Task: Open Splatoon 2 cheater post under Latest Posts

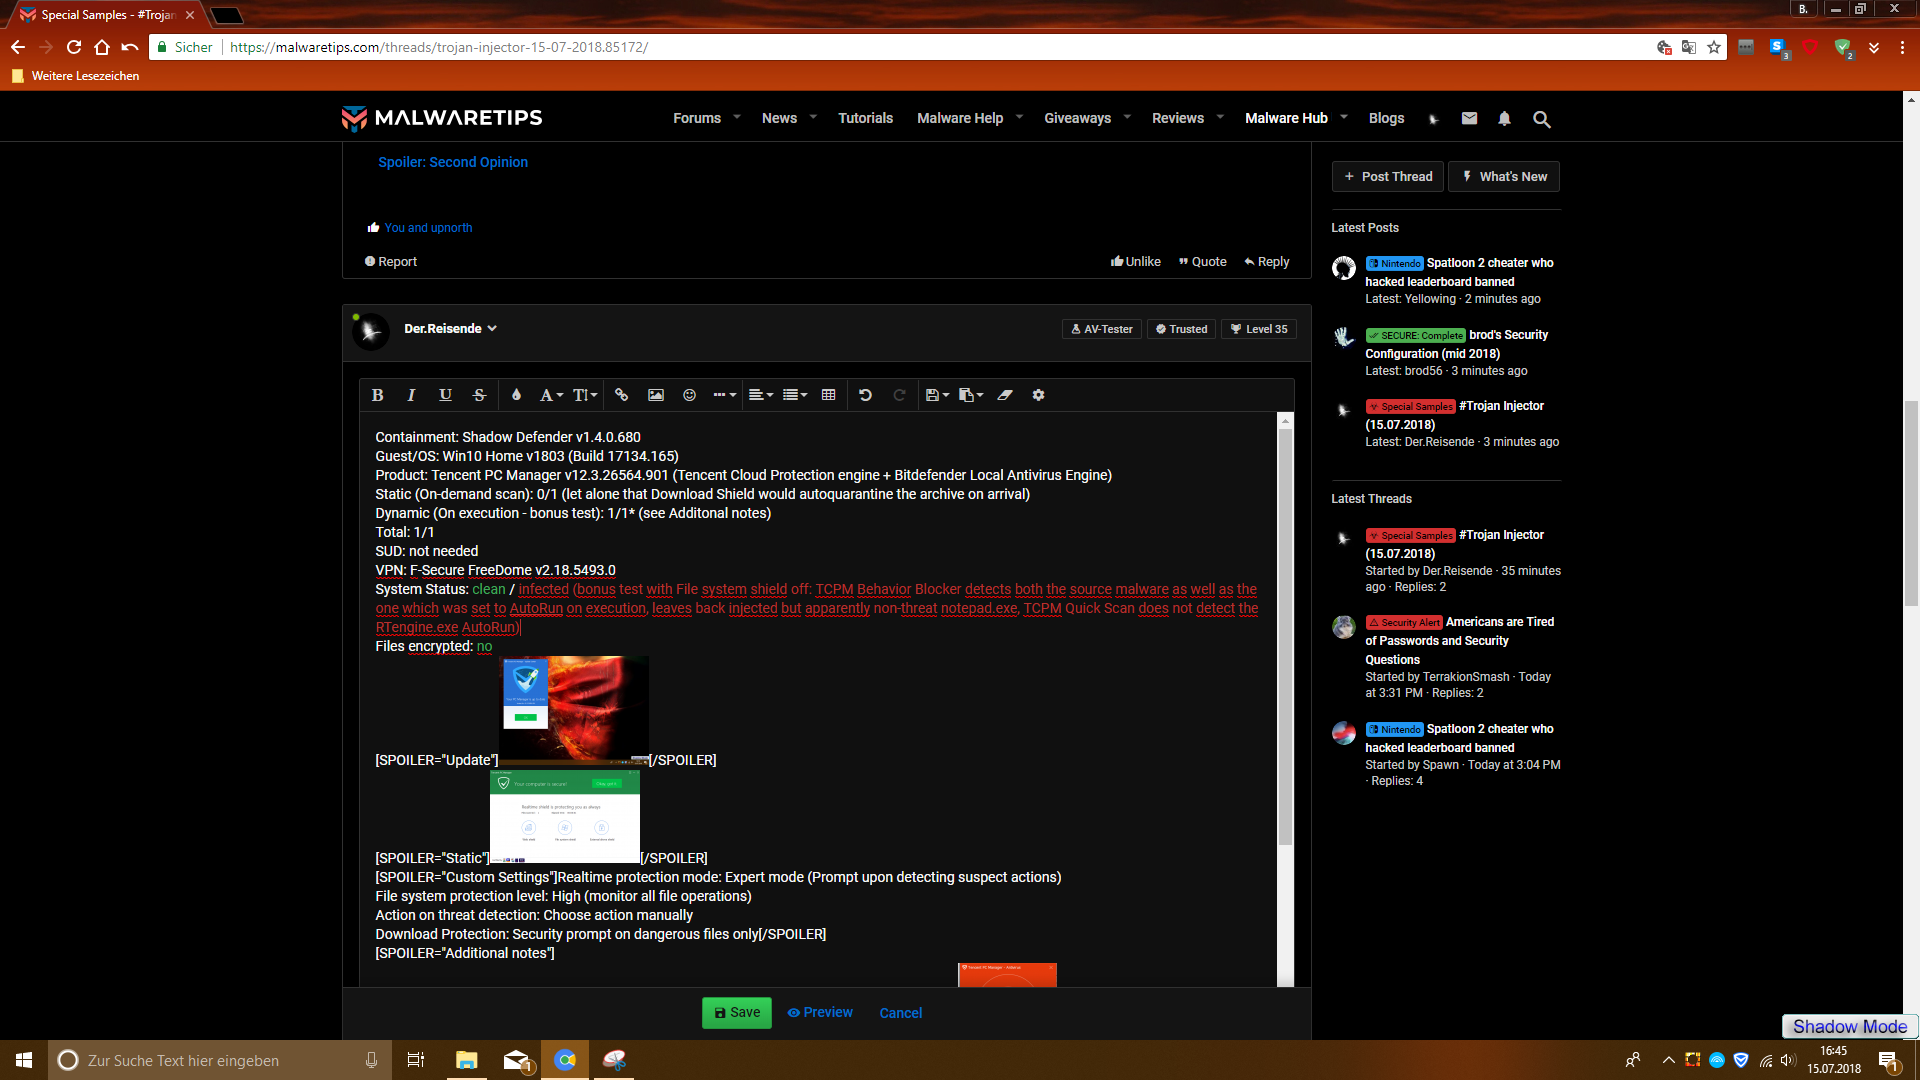Action: [x=1460, y=272]
